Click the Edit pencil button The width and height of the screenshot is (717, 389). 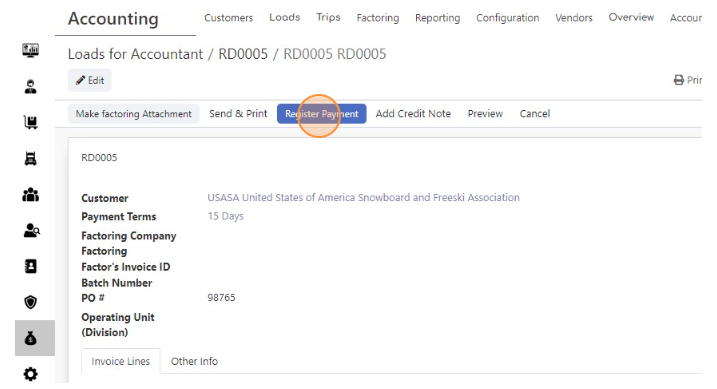[90, 80]
